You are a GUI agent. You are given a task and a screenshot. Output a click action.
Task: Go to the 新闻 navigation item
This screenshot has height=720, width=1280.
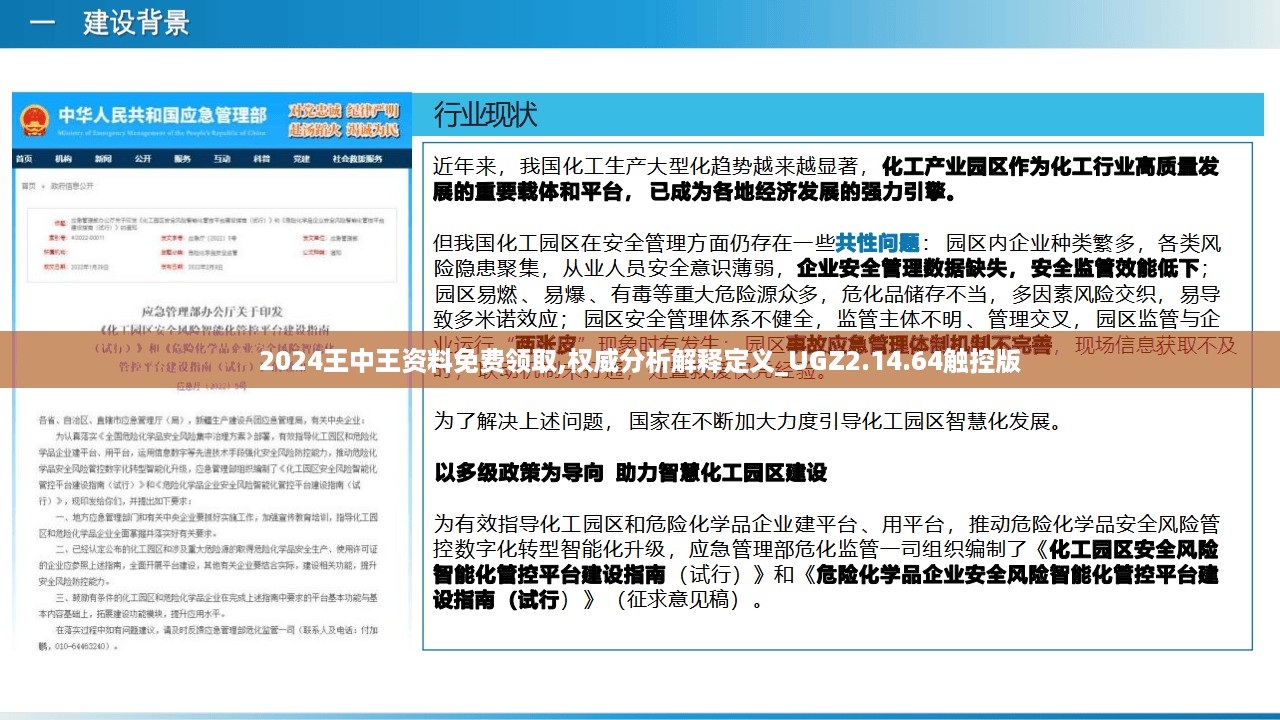coord(102,159)
